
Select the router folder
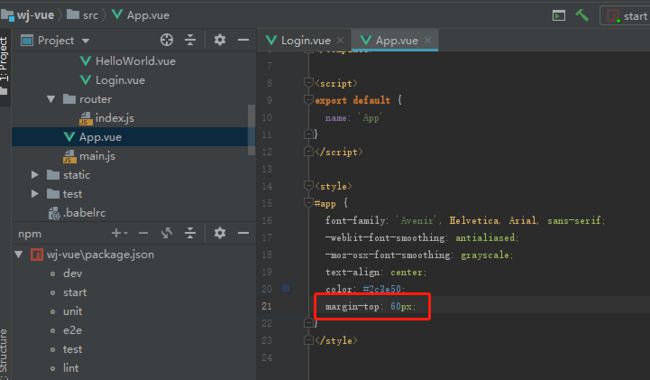coord(87,99)
